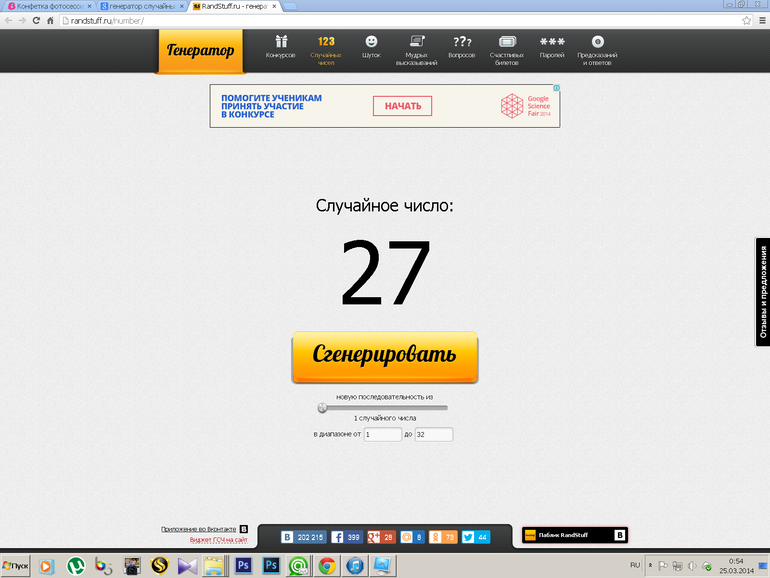Open the network tray icon
The width and height of the screenshot is (770, 578).
click(678, 566)
